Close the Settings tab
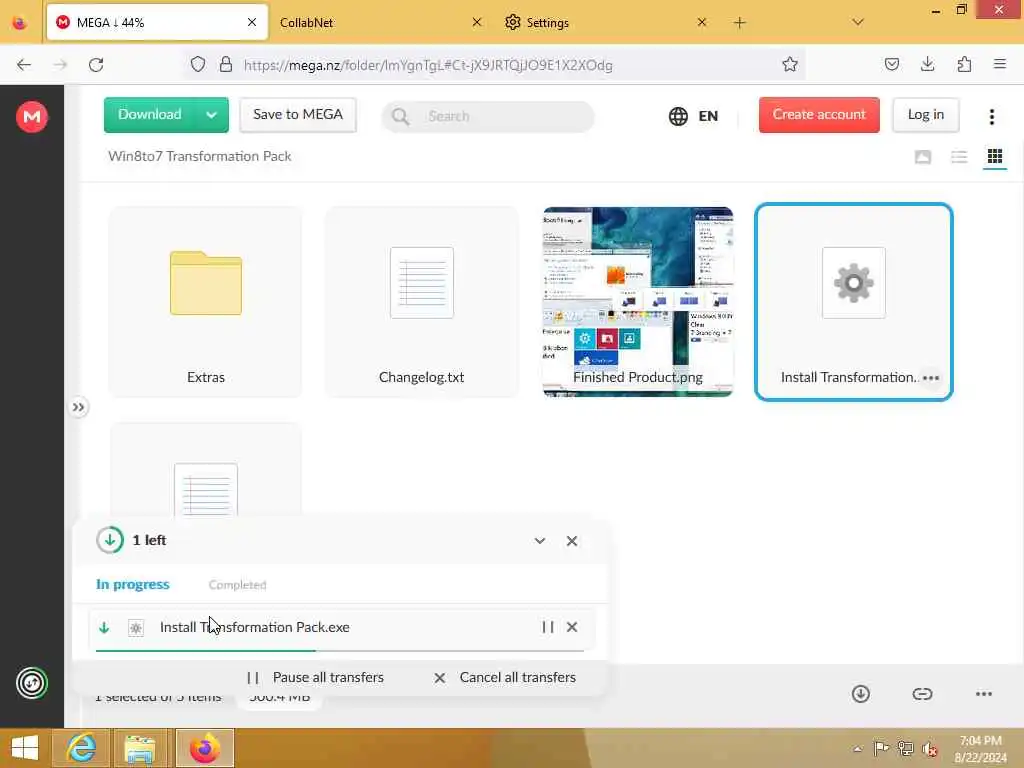Viewport: 1024px width, 768px height. pyautogui.click(x=701, y=22)
